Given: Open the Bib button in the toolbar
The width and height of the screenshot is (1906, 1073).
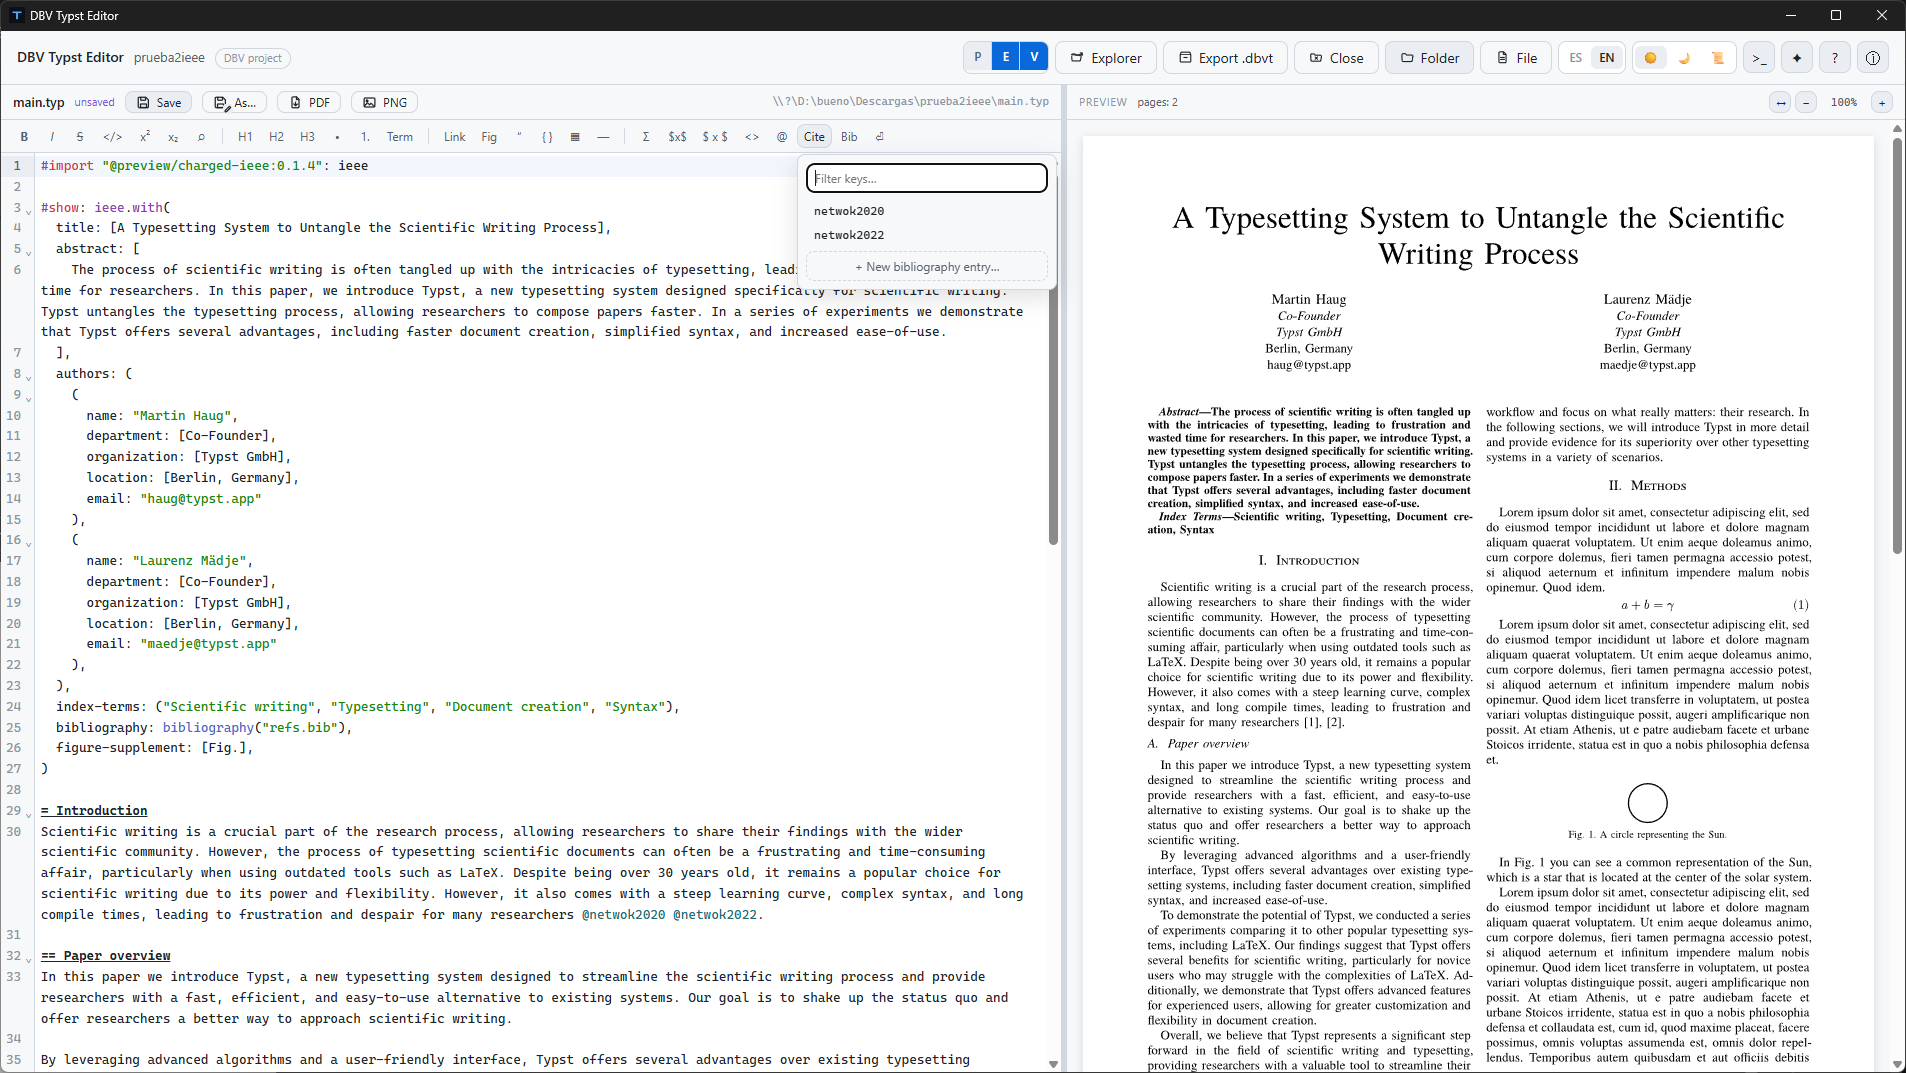Looking at the screenshot, I should [849, 137].
